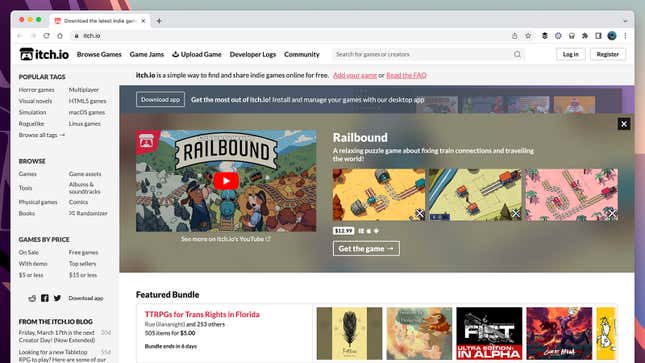Click Get the game button
645x363 pixels.
pos(366,249)
